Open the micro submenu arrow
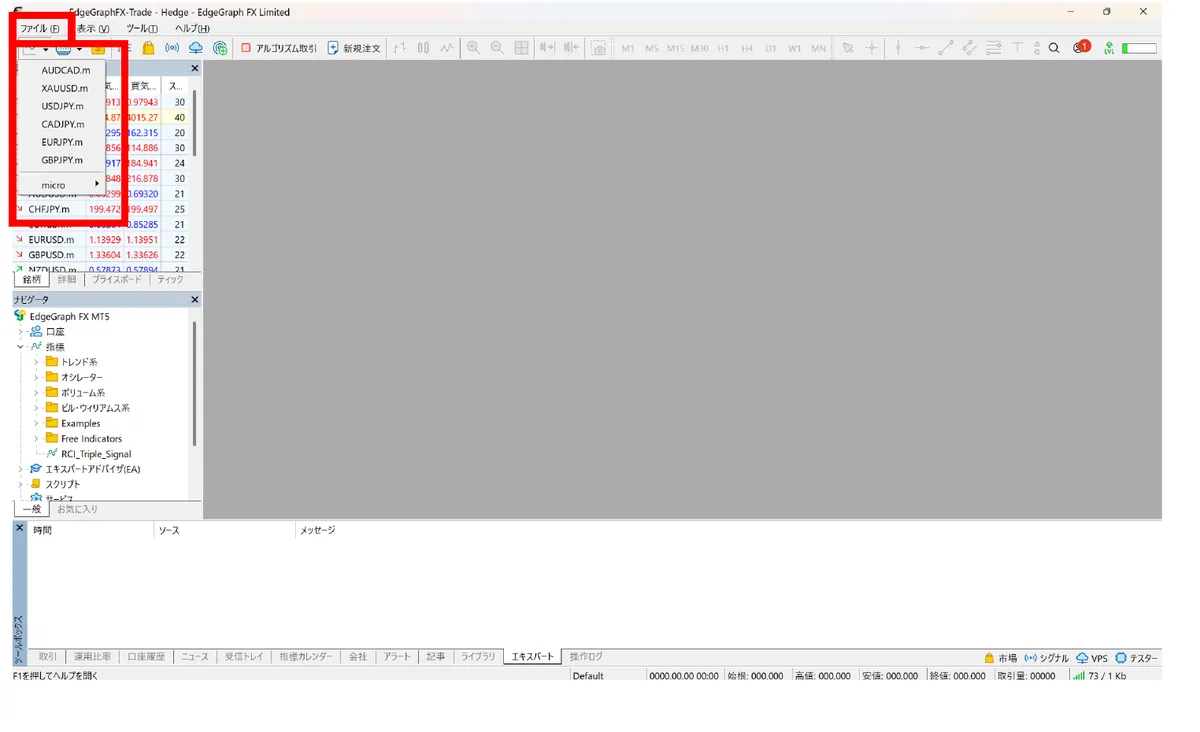The width and height of the screenshot is (1200, 732). click(x=97, y=184)
